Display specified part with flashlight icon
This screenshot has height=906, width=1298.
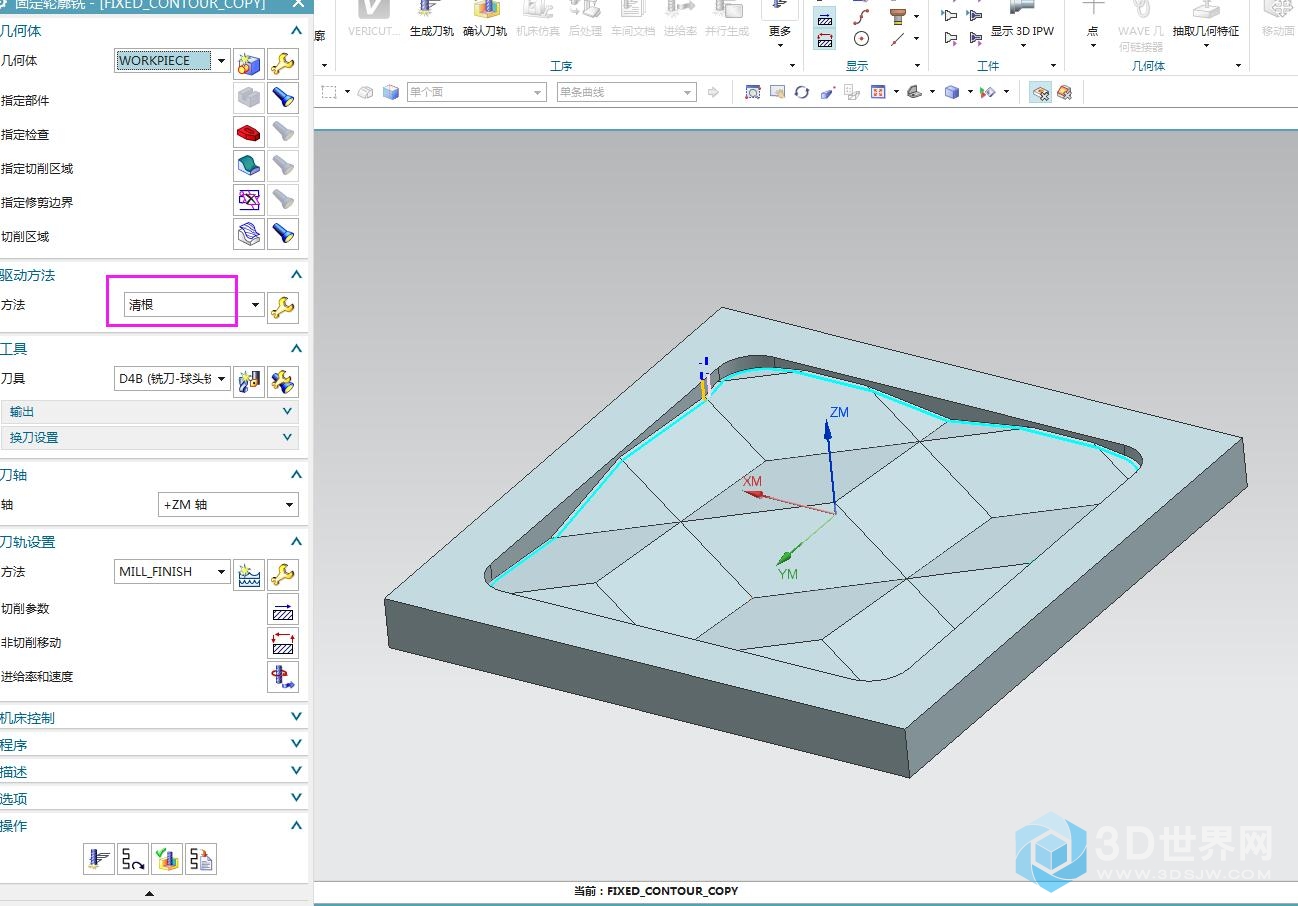coord(283,98)
